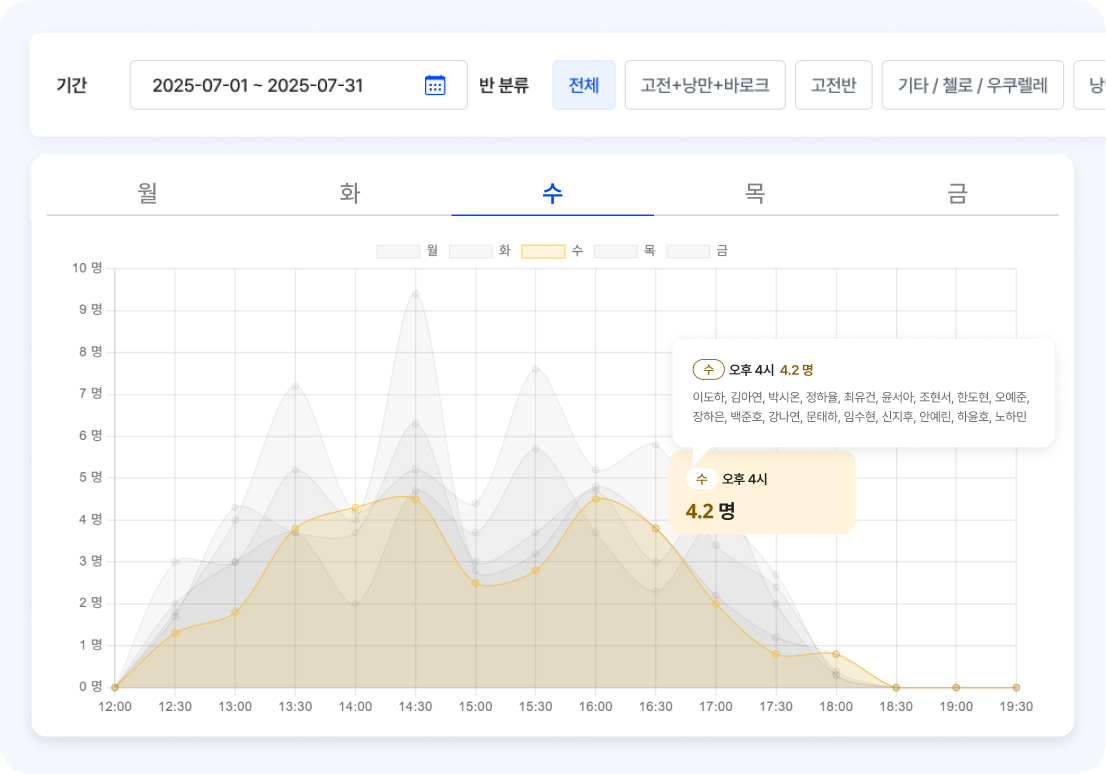1106x774 pixels.
Task: Select the 기타 / 첼로 / 우쿠렐레 filter
Action: coord(975,85)
